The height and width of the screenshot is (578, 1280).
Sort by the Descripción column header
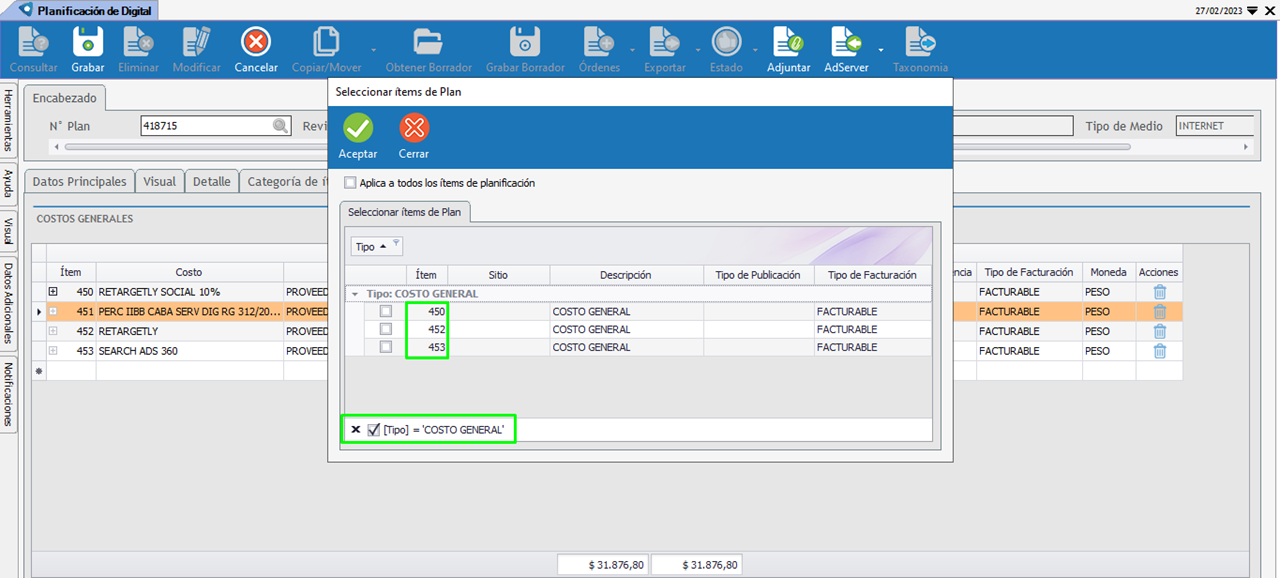tap(626, 275)
